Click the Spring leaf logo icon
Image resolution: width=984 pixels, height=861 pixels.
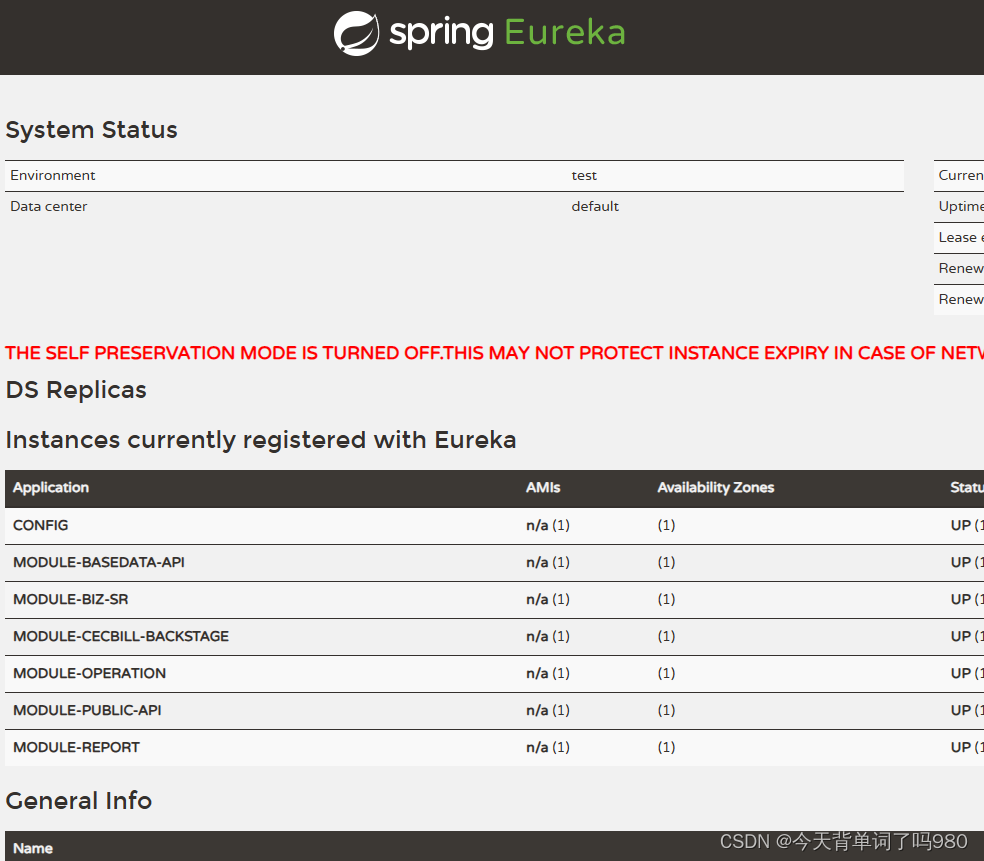click(x=357, y=32)
